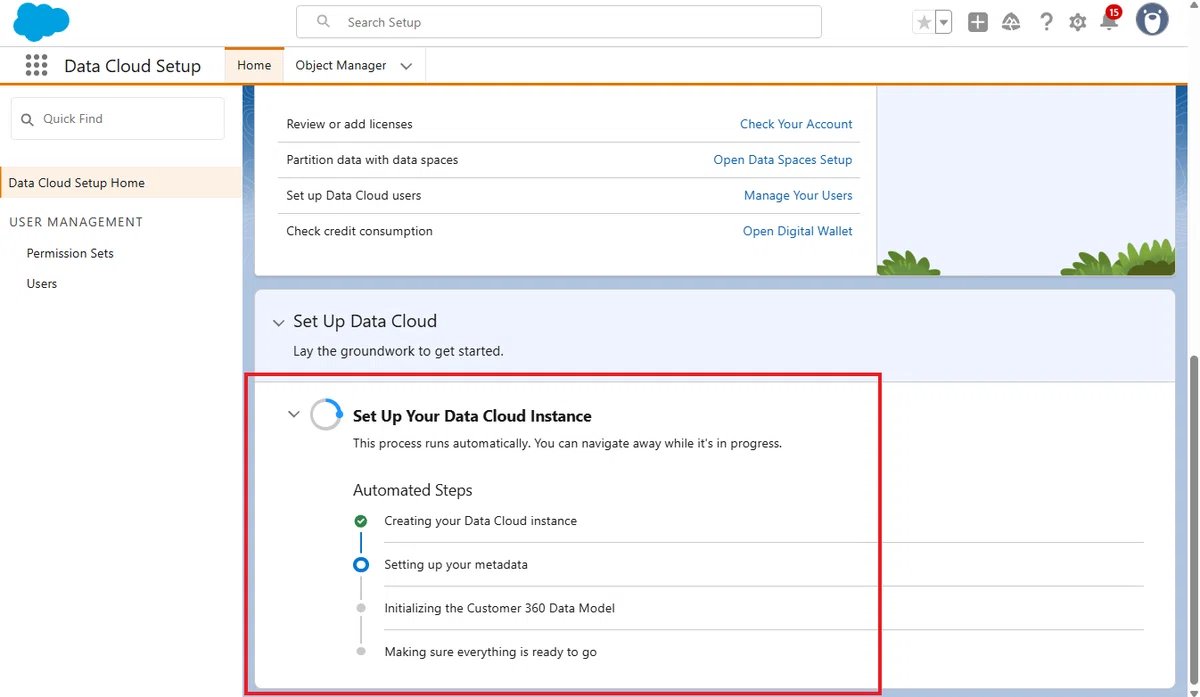Open the Setup gear menu
The image size is (1200, 697).
pos(1077,22)
